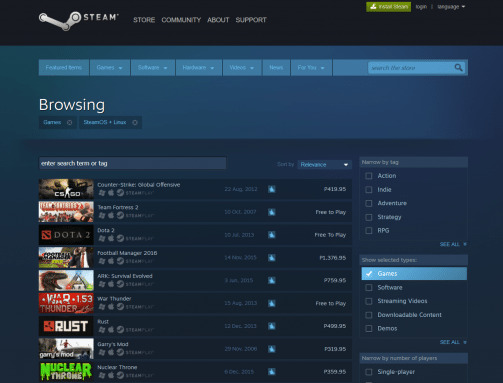Open the Videos dropdown in store nav
Viewport: 503px width, 383px height.
coord(242,68)
